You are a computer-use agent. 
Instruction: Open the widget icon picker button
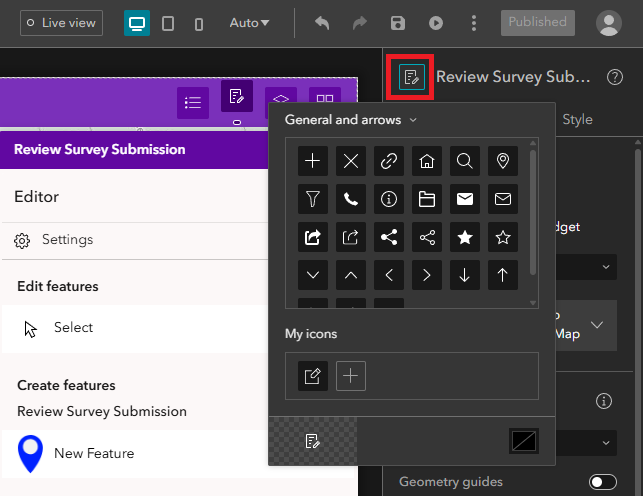tap(411, 77)
